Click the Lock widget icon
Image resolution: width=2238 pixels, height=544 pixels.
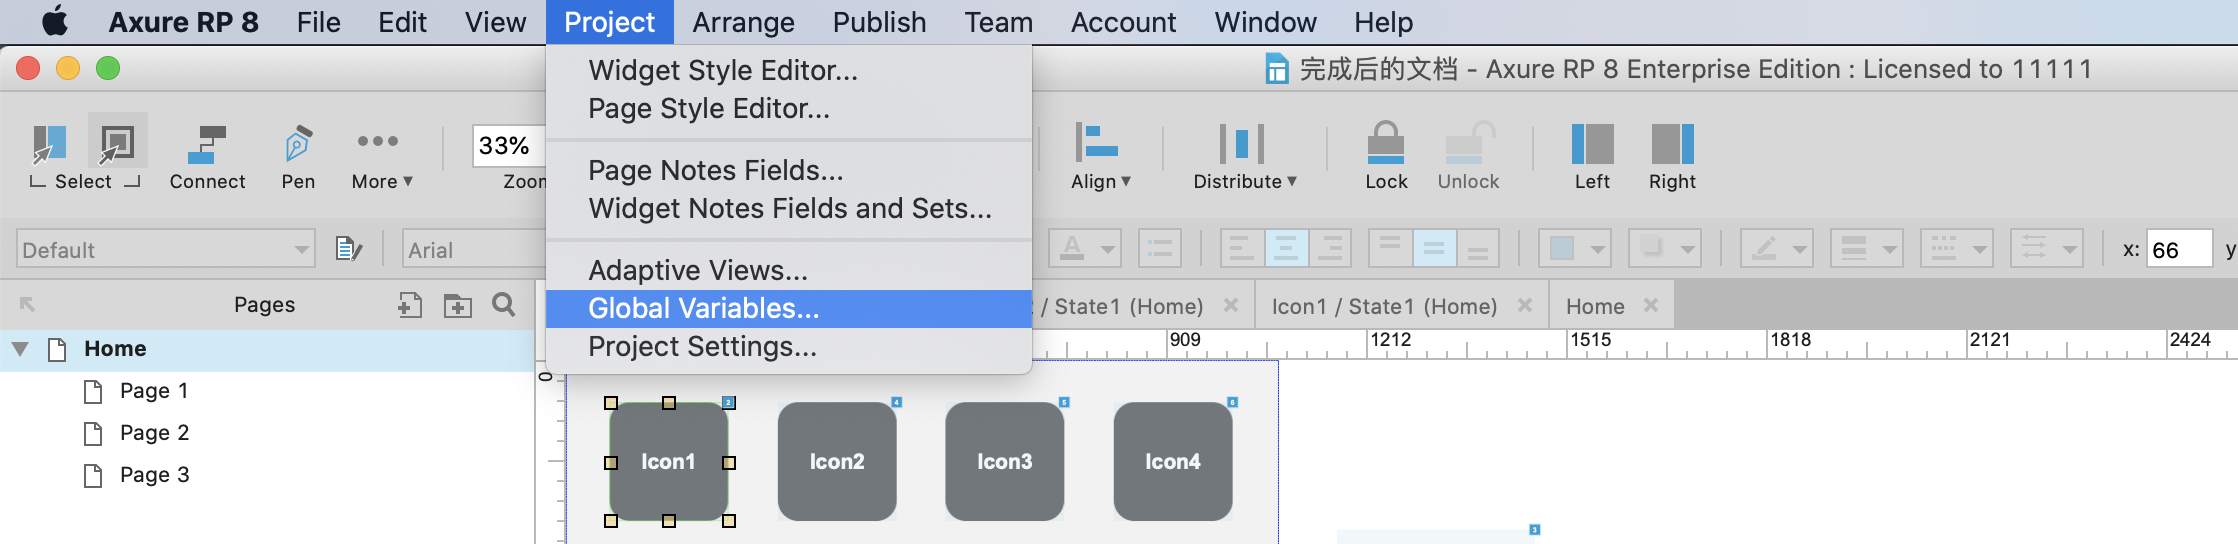(x=1386, y=156)
